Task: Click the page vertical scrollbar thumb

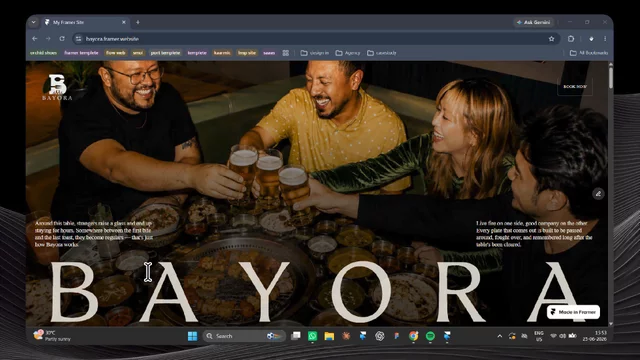Action: 611,78
